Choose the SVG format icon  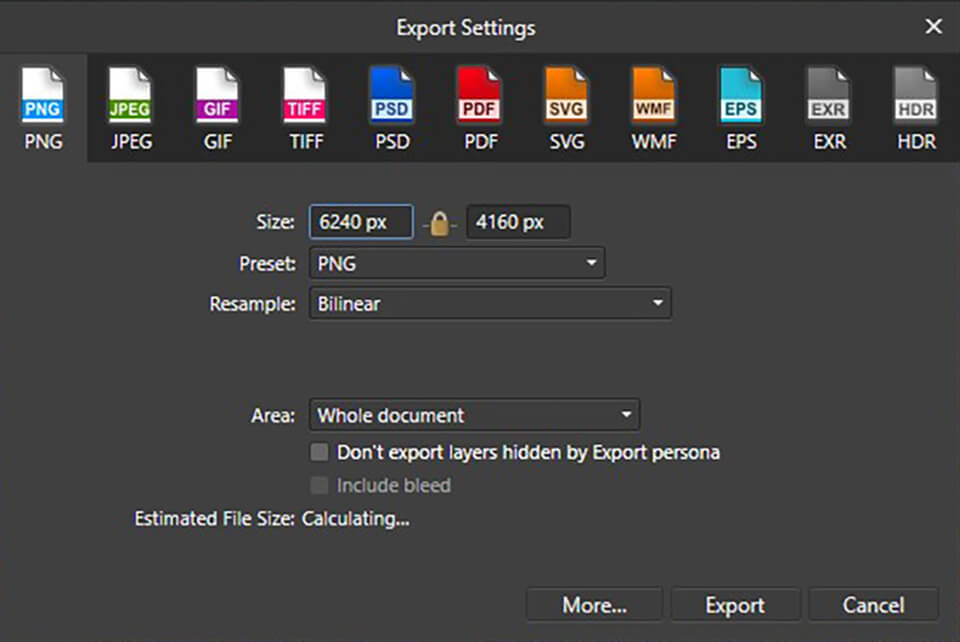tap(567, 108)
